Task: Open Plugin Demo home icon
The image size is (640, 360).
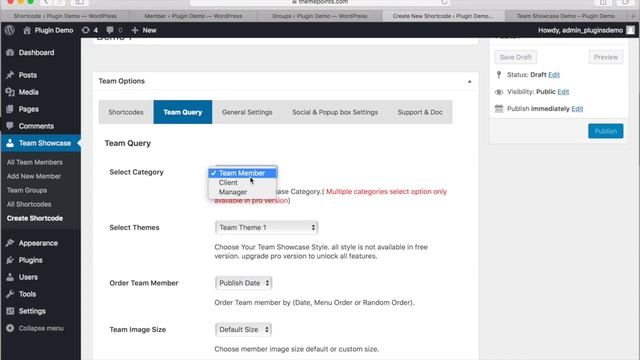Action: 27,30
